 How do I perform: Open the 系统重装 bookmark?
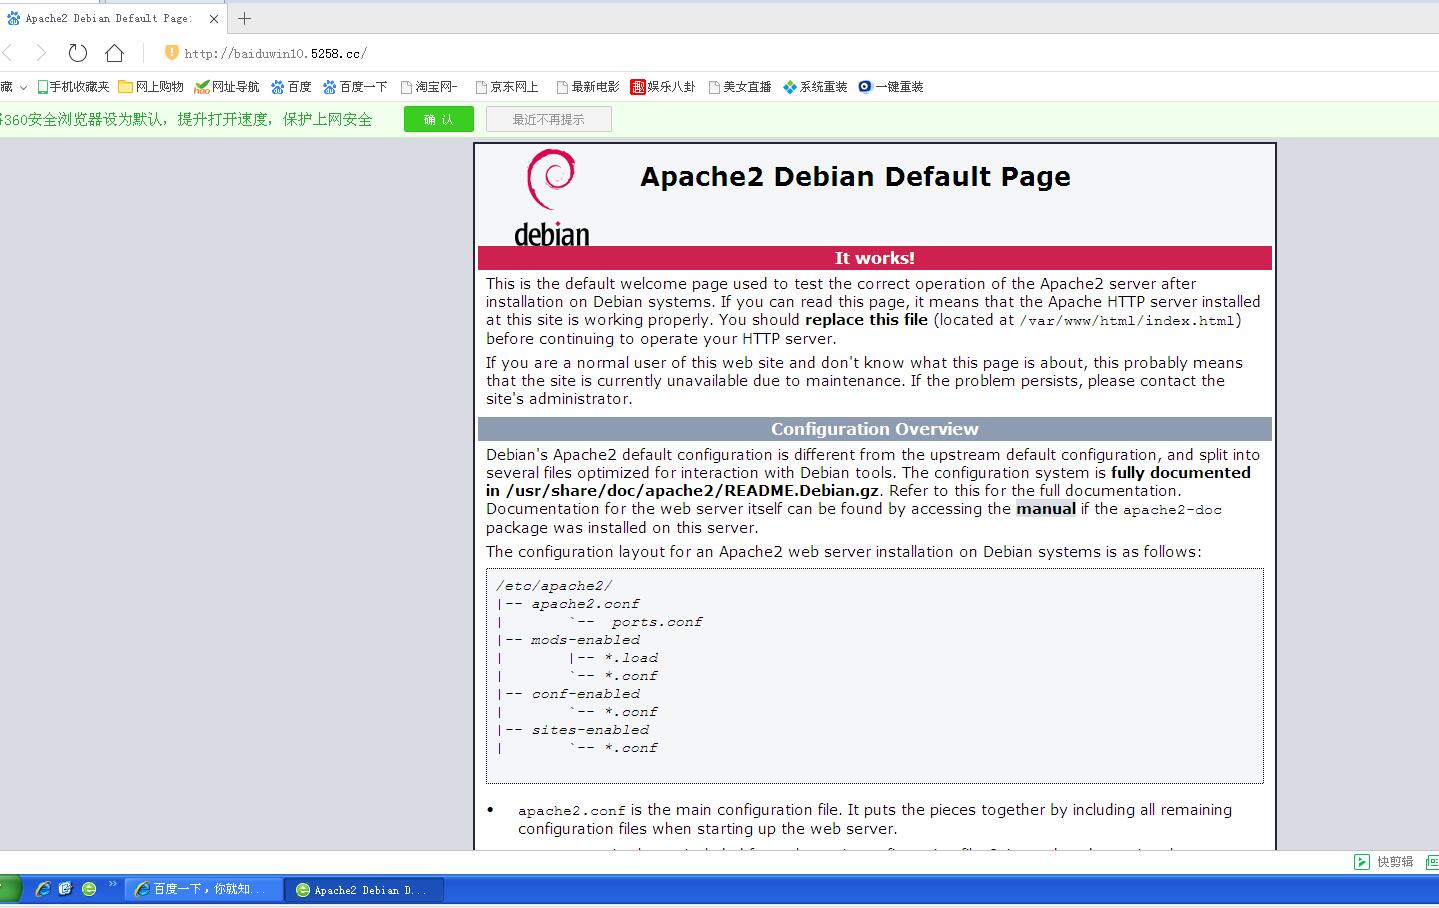(x=815, y=87)
